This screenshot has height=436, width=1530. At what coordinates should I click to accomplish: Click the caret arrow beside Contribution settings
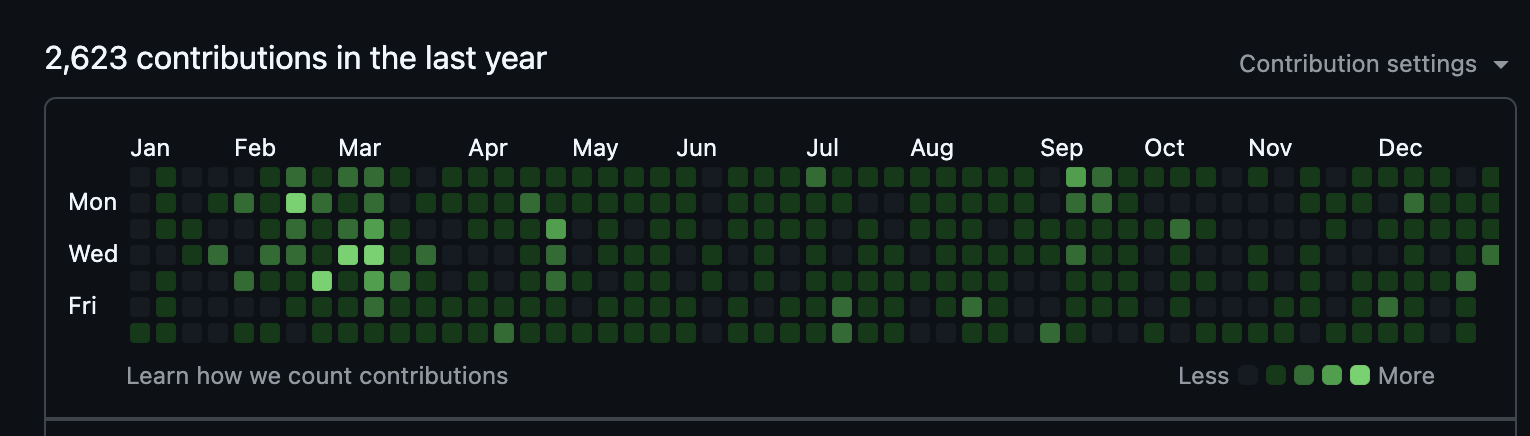1500,65
